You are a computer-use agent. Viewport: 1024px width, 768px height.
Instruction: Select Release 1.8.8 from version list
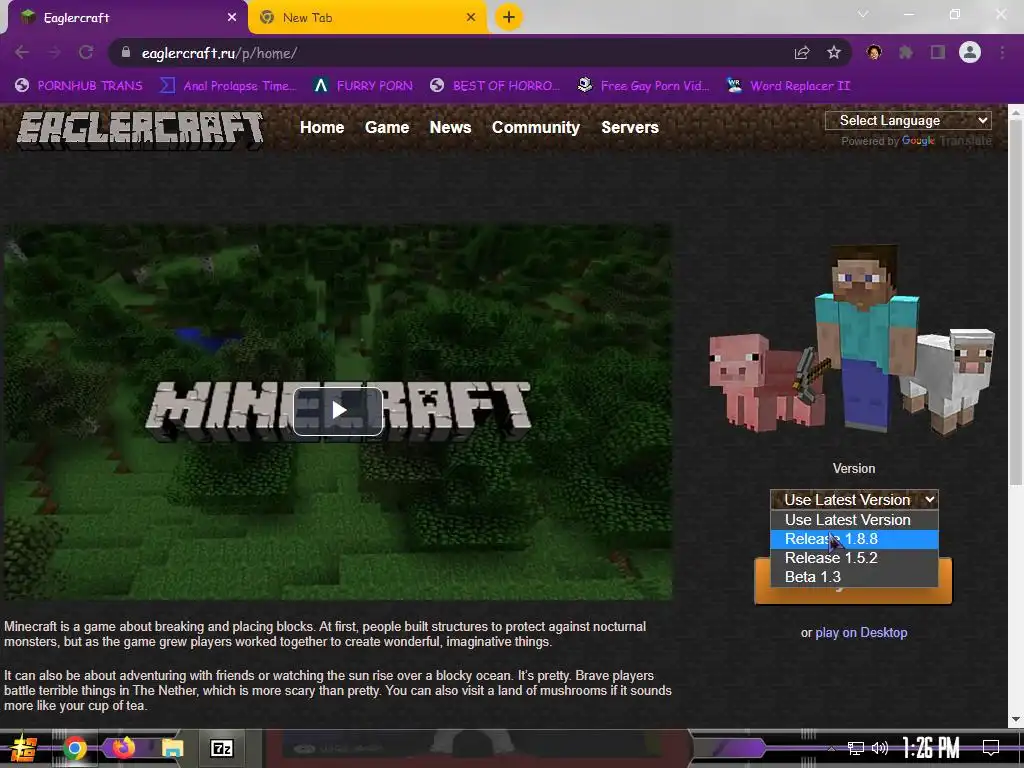tap(854, 539)
